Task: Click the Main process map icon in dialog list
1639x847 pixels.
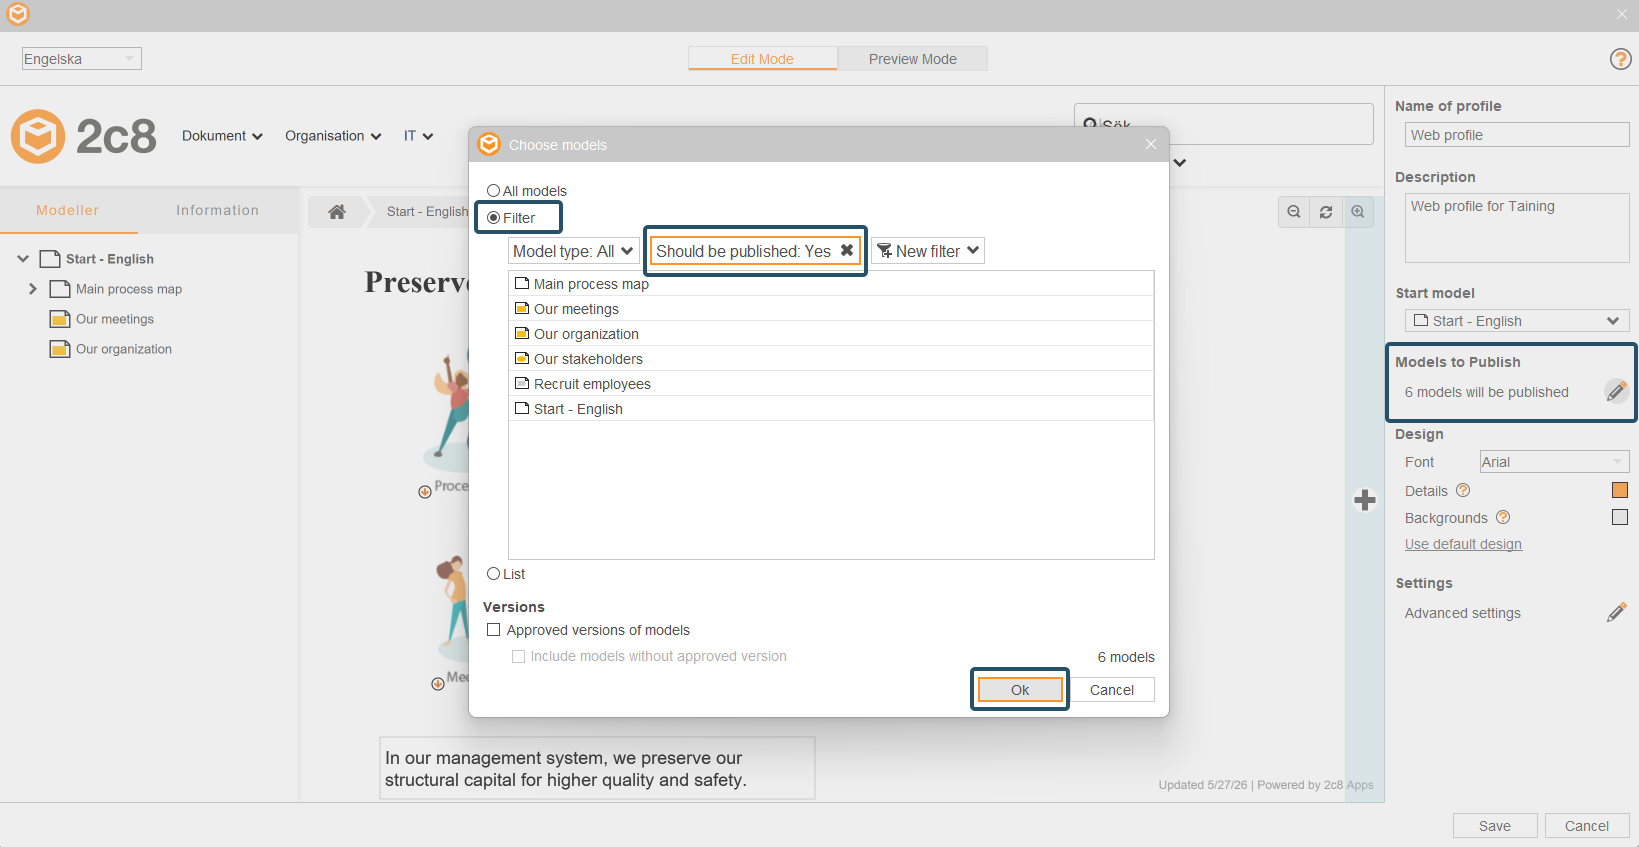Action: coord(522,283)
